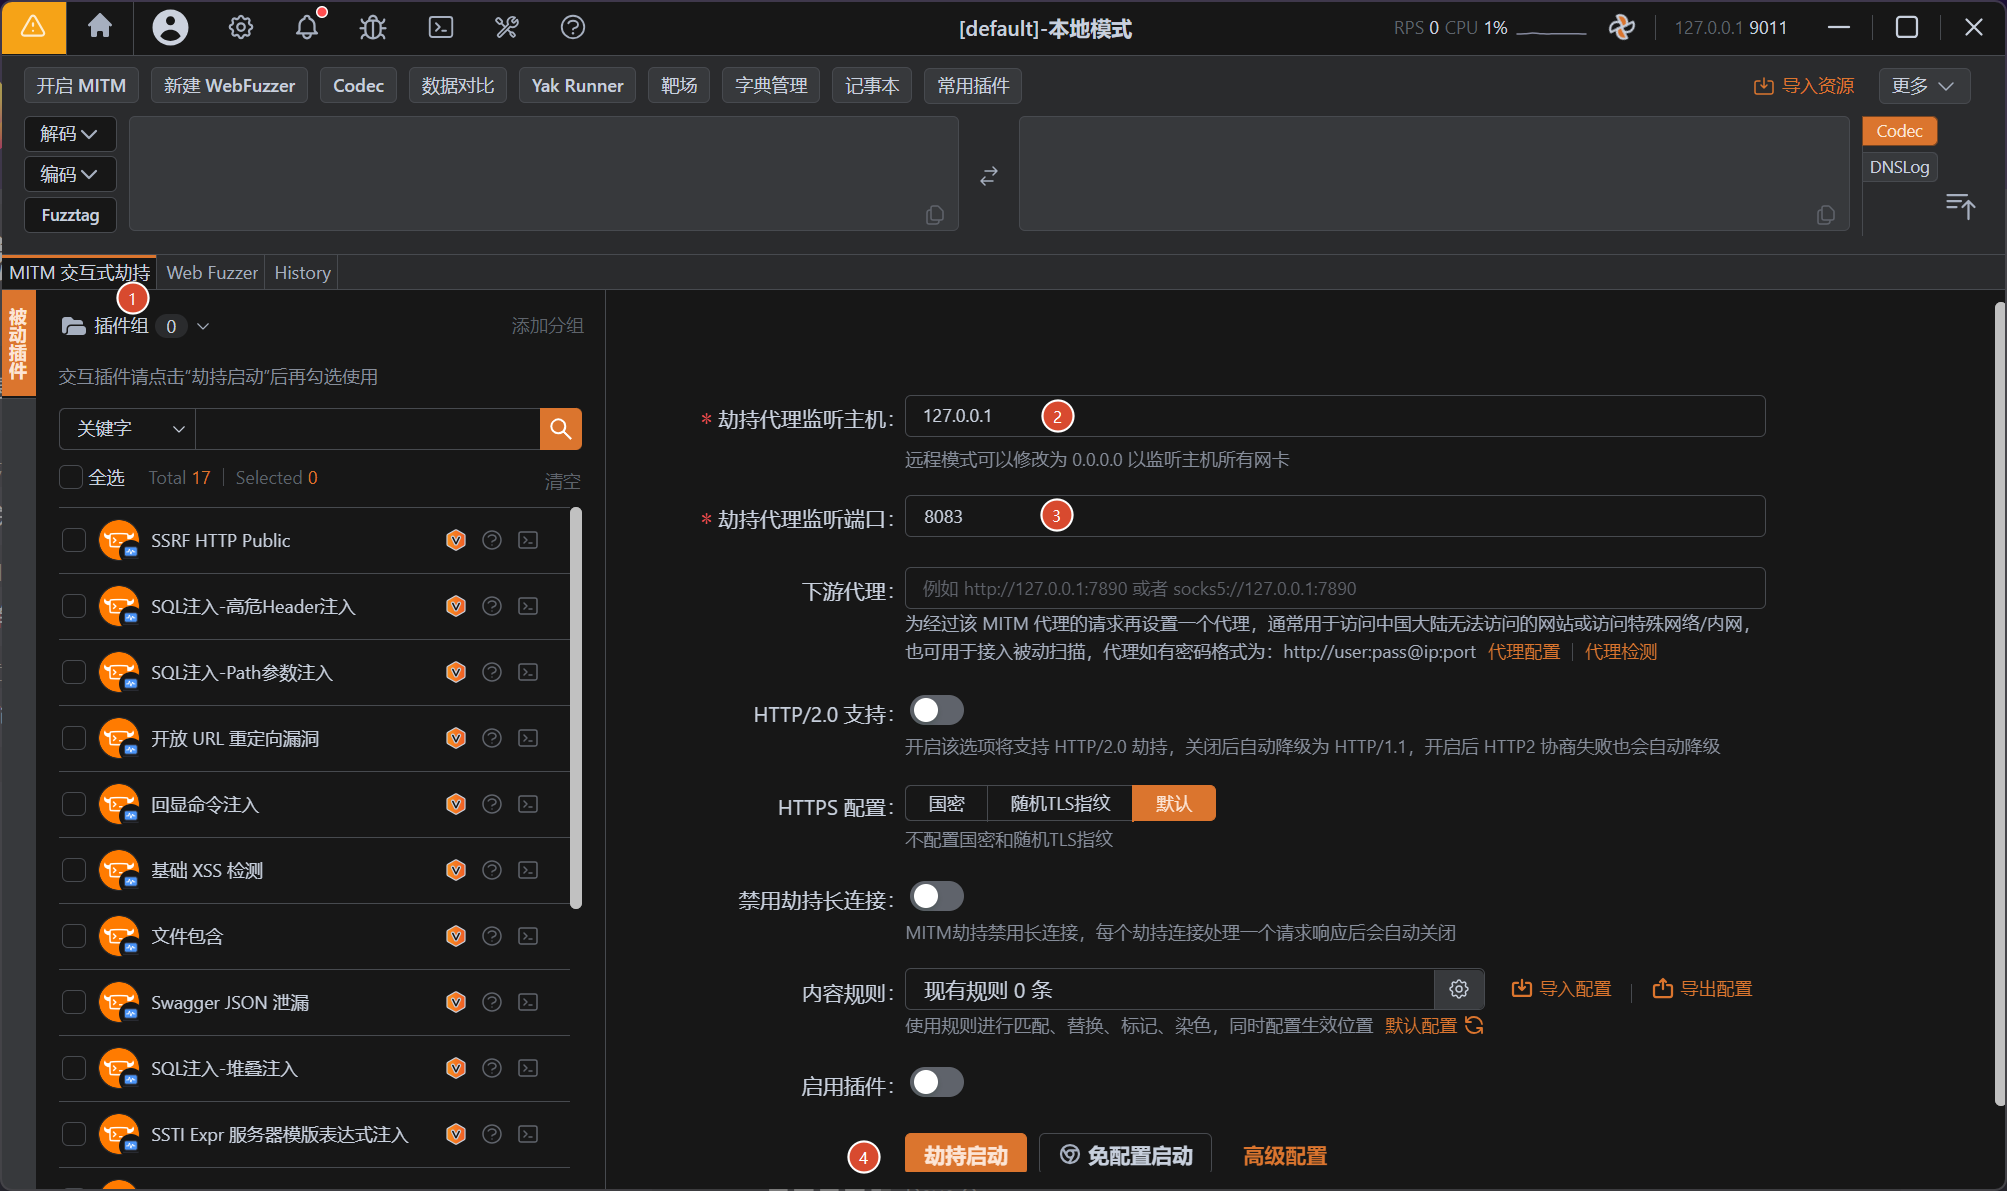The width and height of the screenshot is (2007, 1191).
Task: Check the SSRF HTTP Public plugin checkbox
Action: pyautogui.click(x=74, y=540)
